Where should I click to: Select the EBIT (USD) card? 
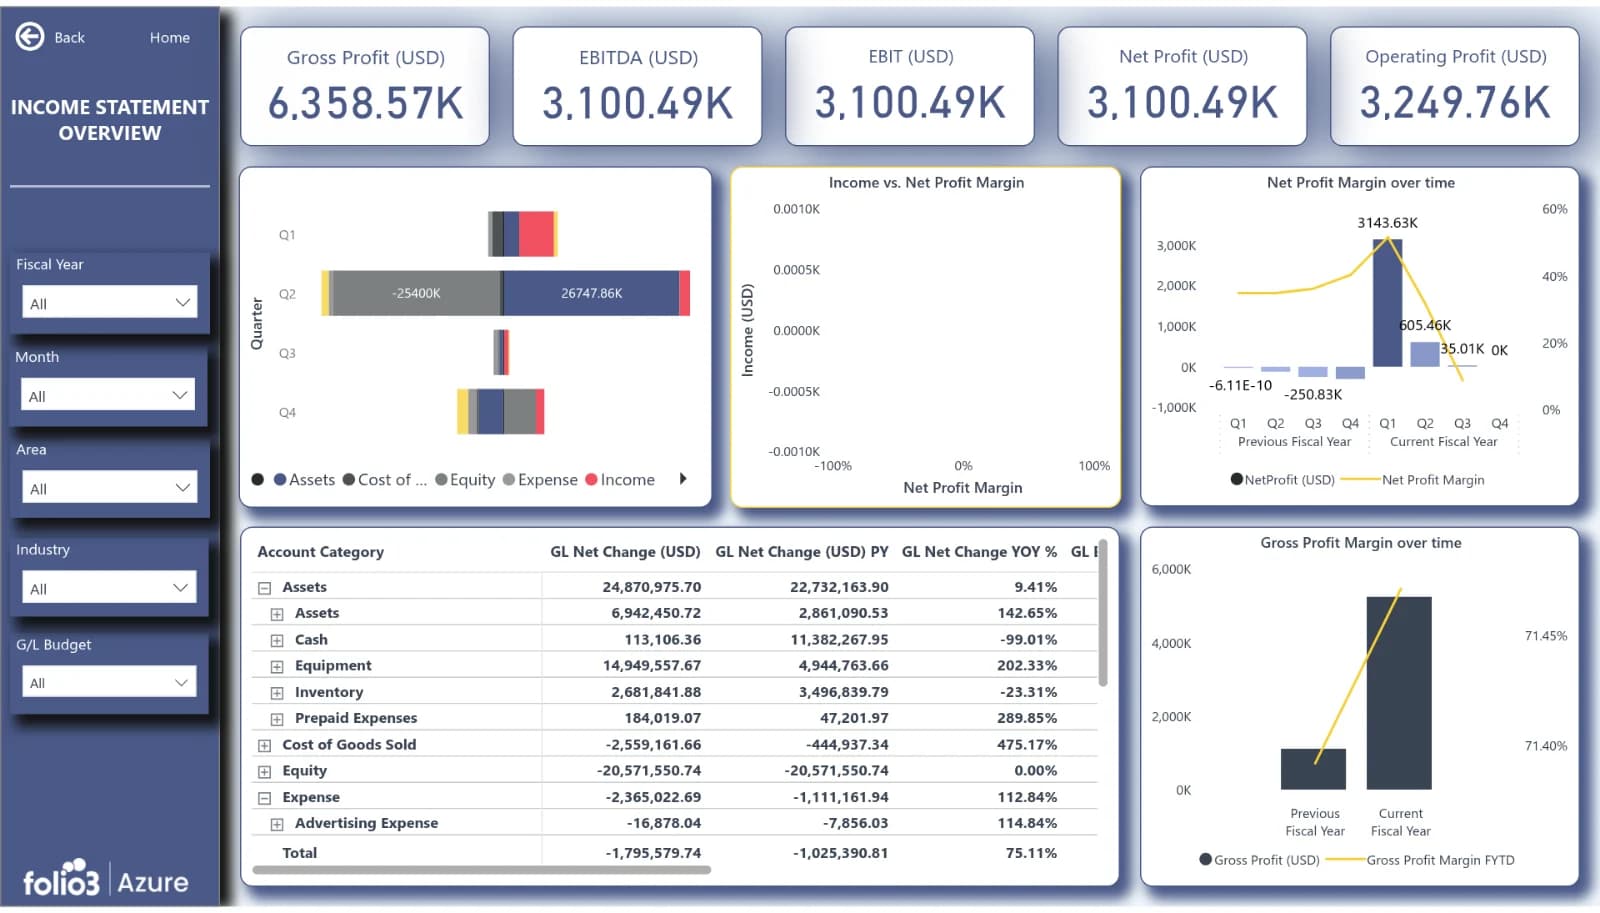point(910,86)
